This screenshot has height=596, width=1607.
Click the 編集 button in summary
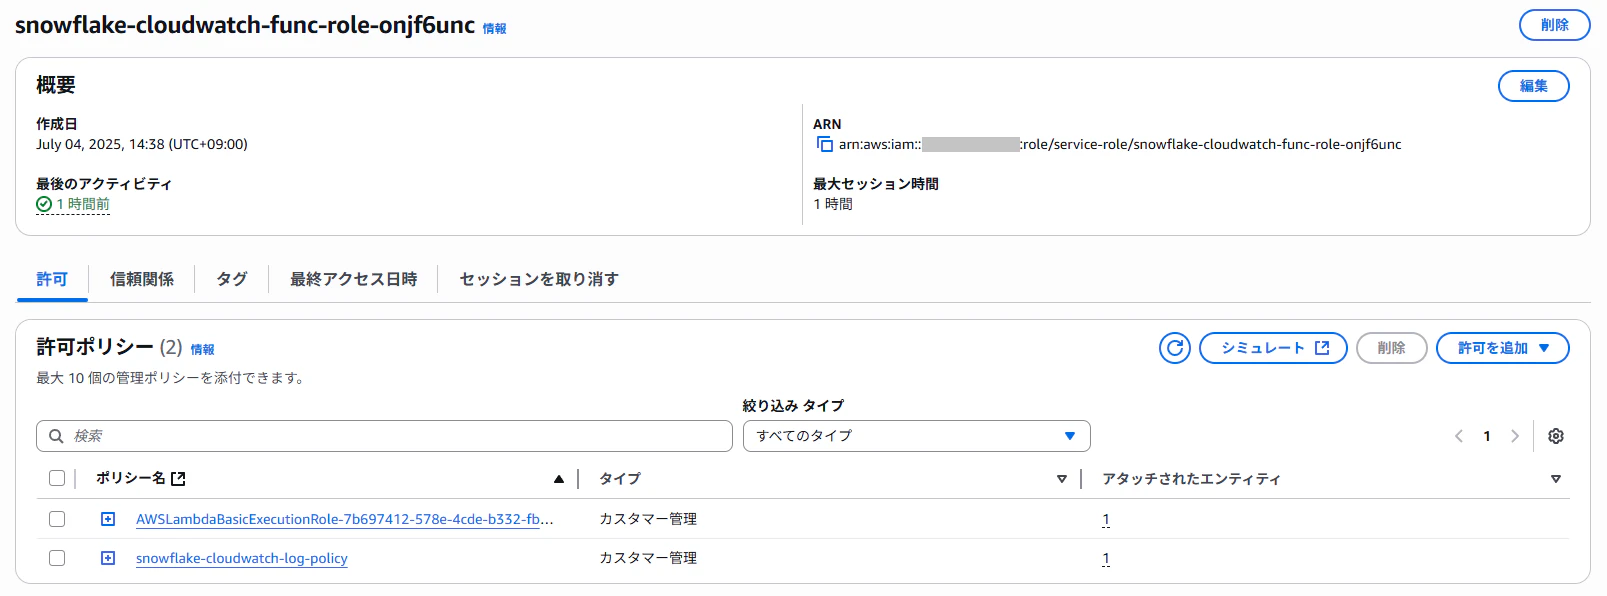(x=1533, y=86)
